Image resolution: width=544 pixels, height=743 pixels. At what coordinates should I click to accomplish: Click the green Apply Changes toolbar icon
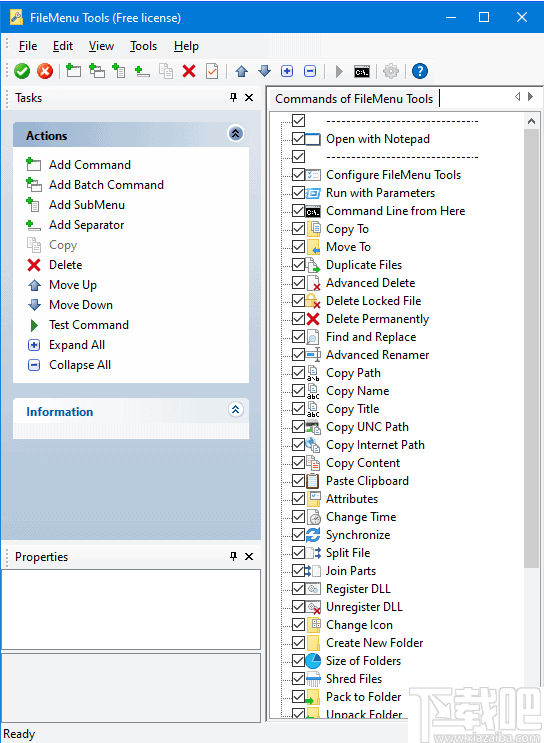[22, 71]
